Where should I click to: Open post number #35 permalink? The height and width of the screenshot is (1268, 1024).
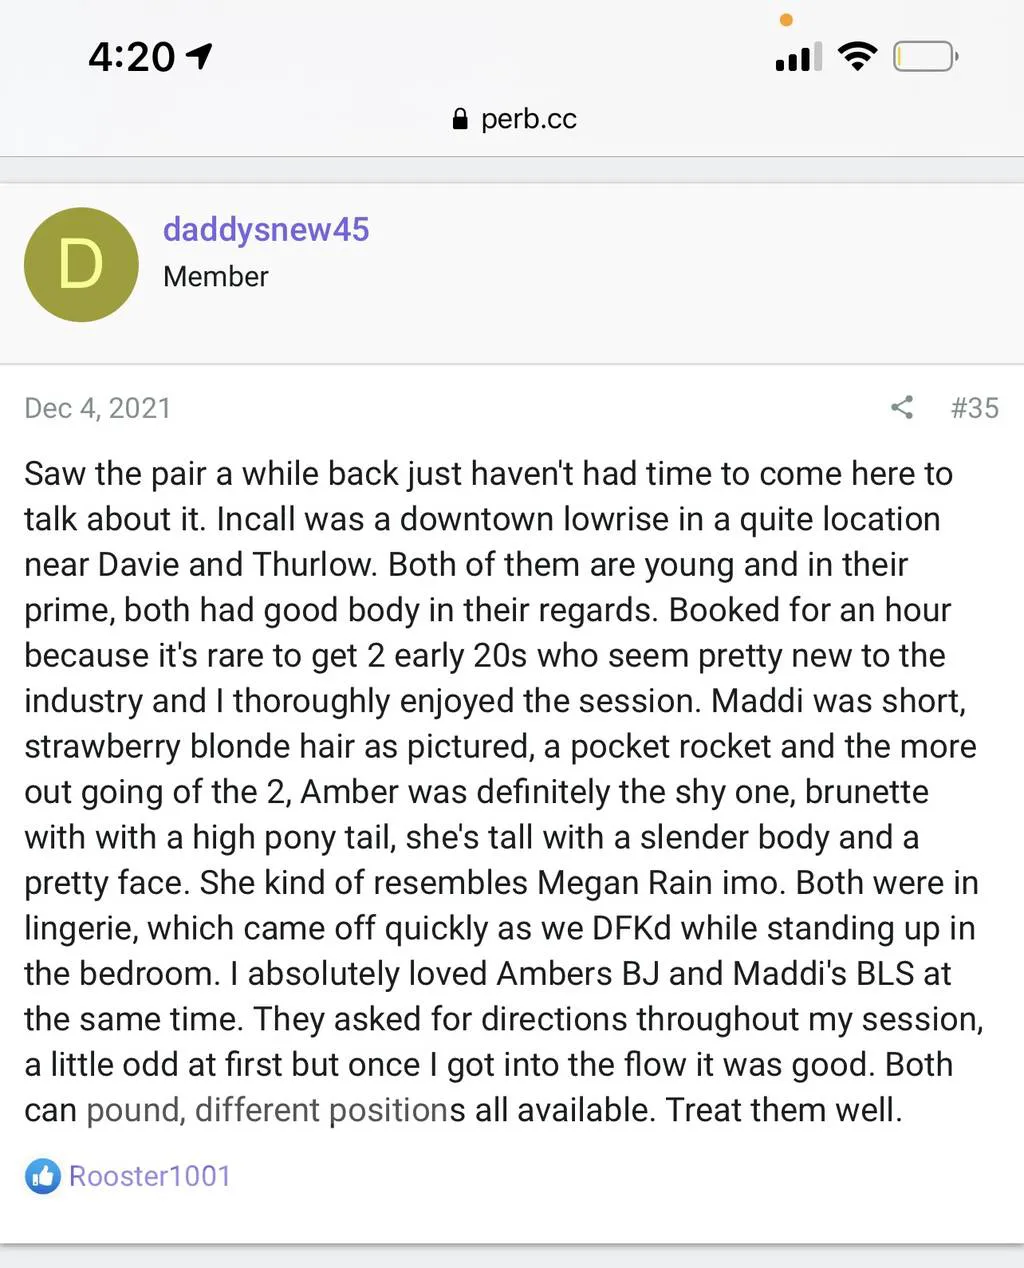[974, 408]
